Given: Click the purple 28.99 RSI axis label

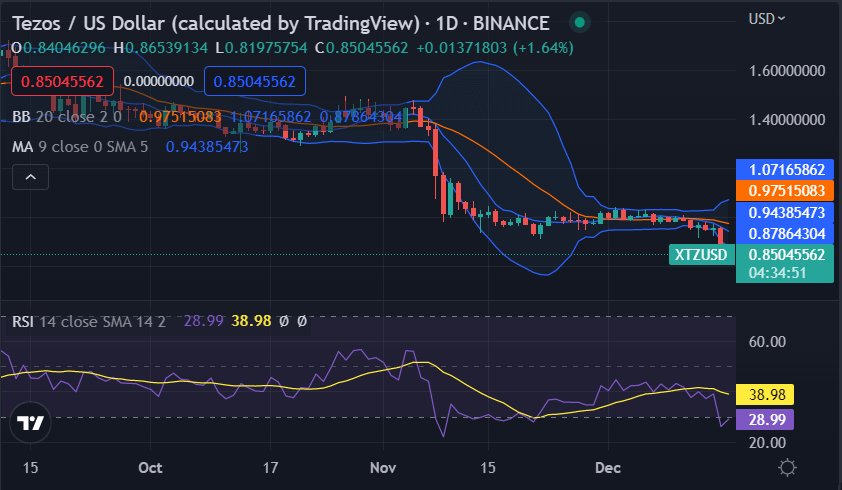Looking at the screenshot, I should point(765,420).
